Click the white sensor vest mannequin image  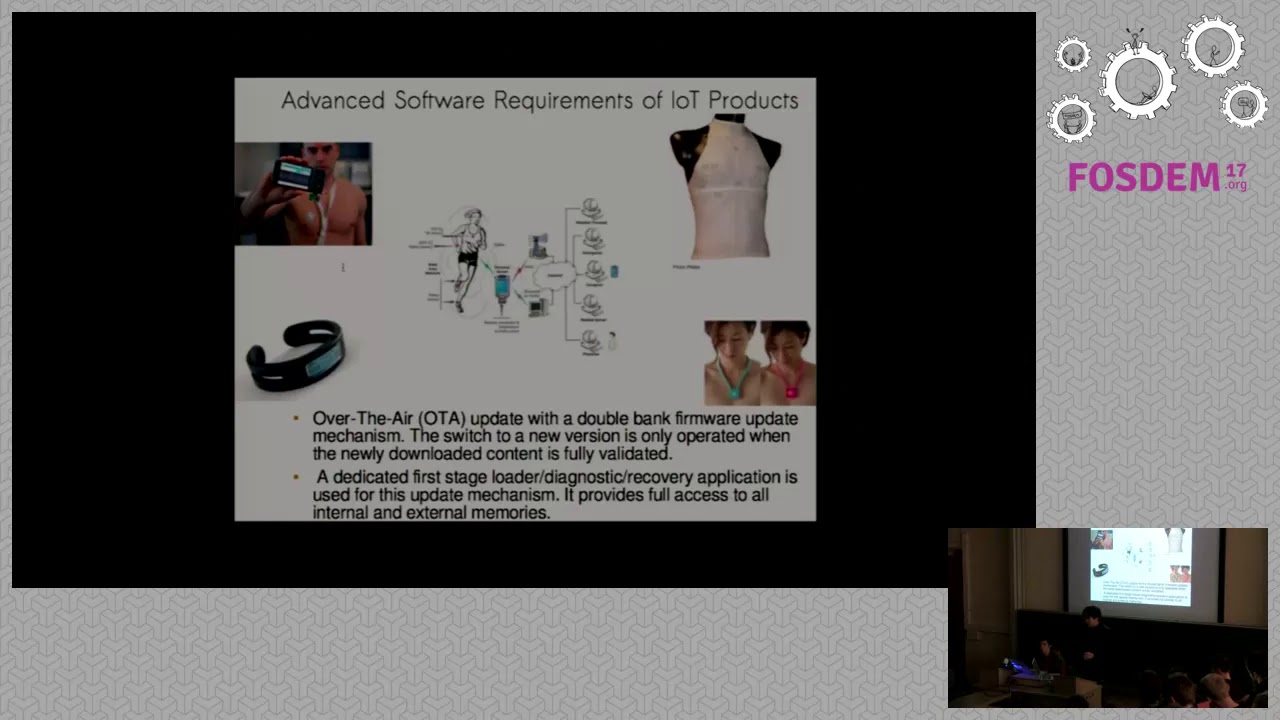tap(724, 188)
